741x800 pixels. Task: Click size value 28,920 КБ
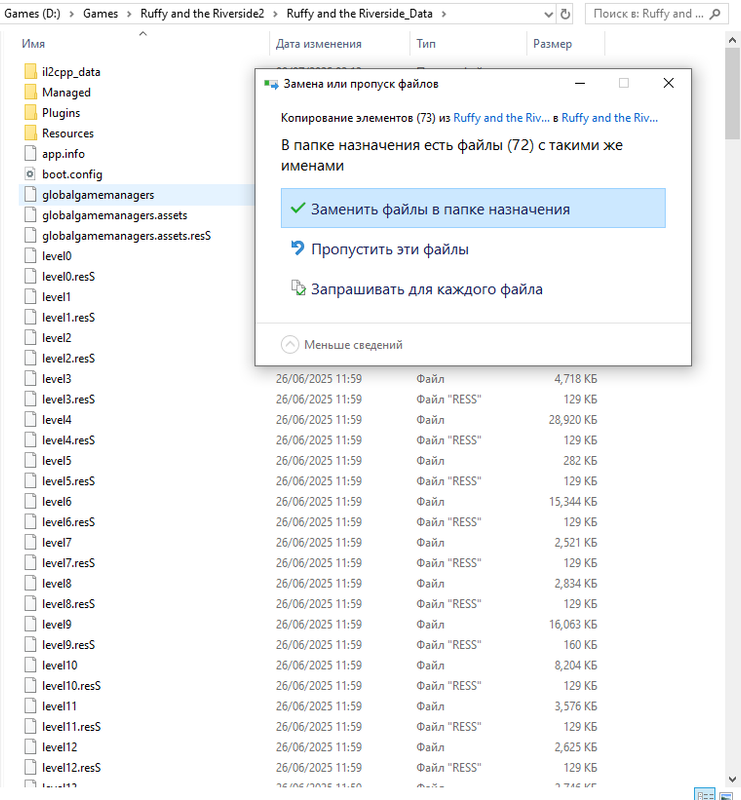click(573, 419)
